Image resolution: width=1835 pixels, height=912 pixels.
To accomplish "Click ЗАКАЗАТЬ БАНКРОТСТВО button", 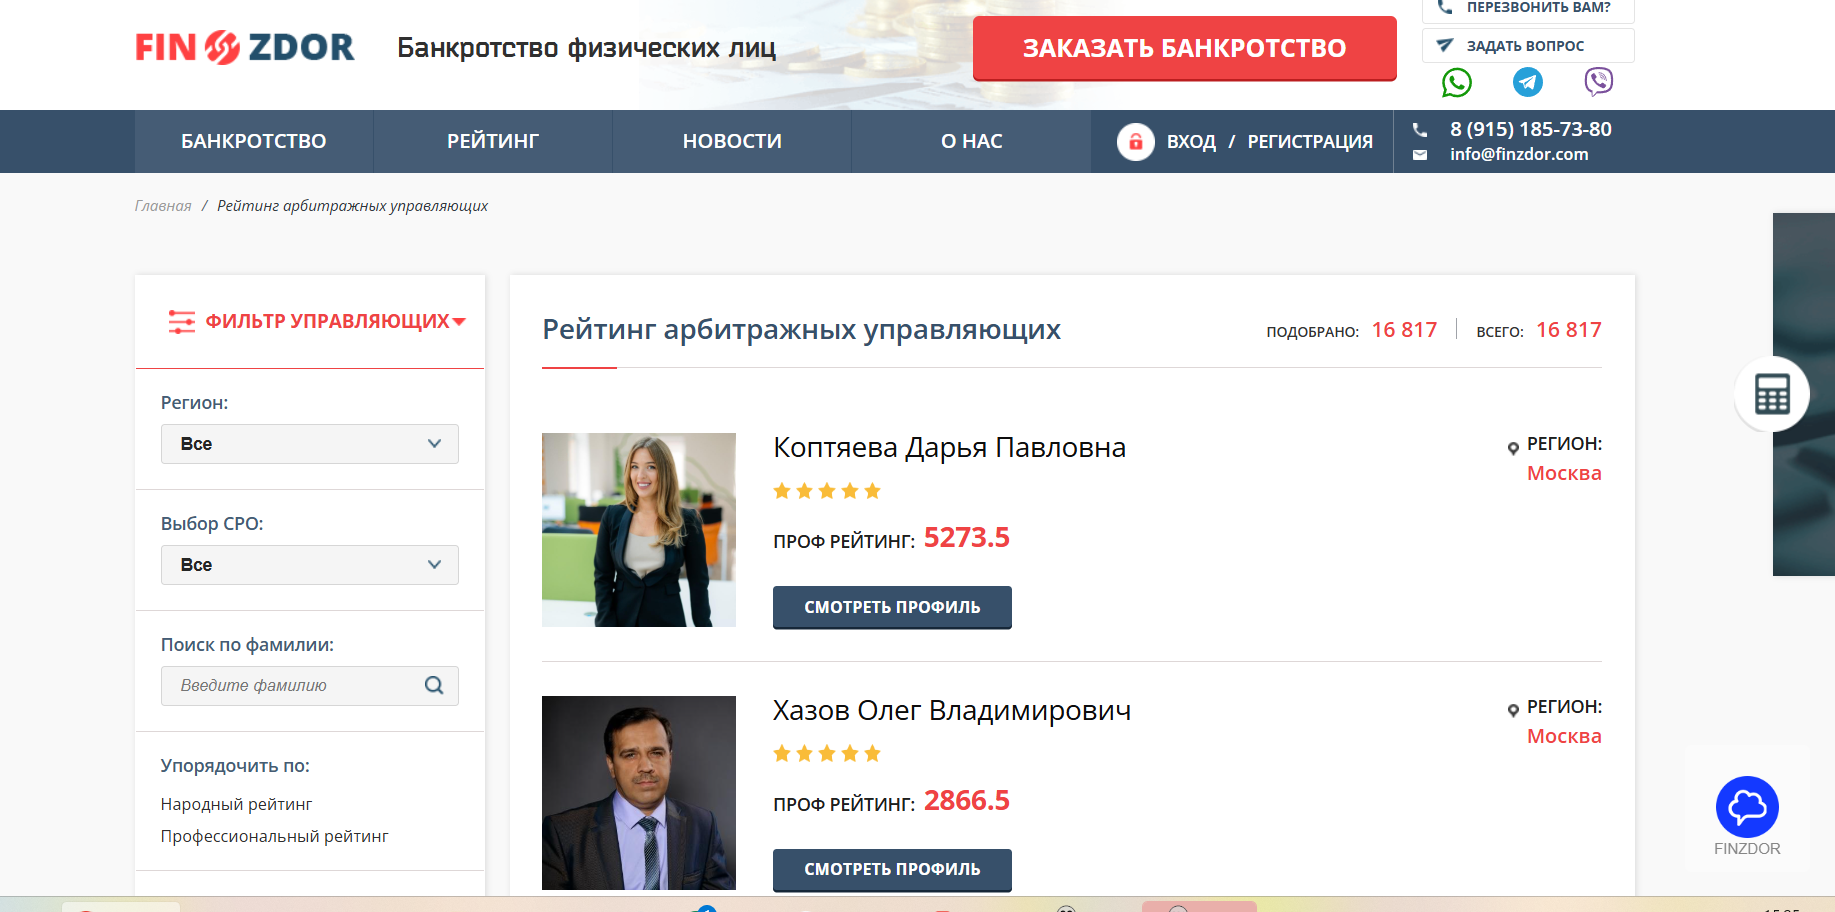I will [1185, 48].
